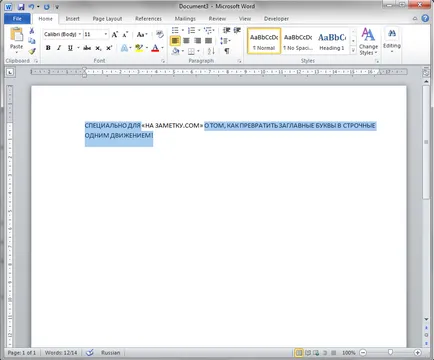Switch to the References tab
The height and width of the screenshot is (360, 434).
pyautogui.click(x=148, y=19)
